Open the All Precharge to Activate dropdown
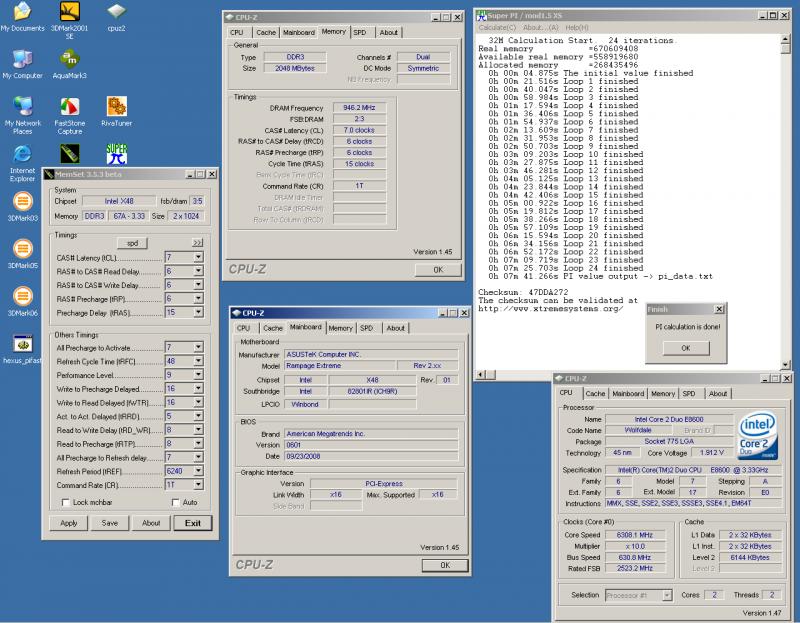The height and width of the screenshot is (623, 800). pyautogui.click(x=198, y=347)
